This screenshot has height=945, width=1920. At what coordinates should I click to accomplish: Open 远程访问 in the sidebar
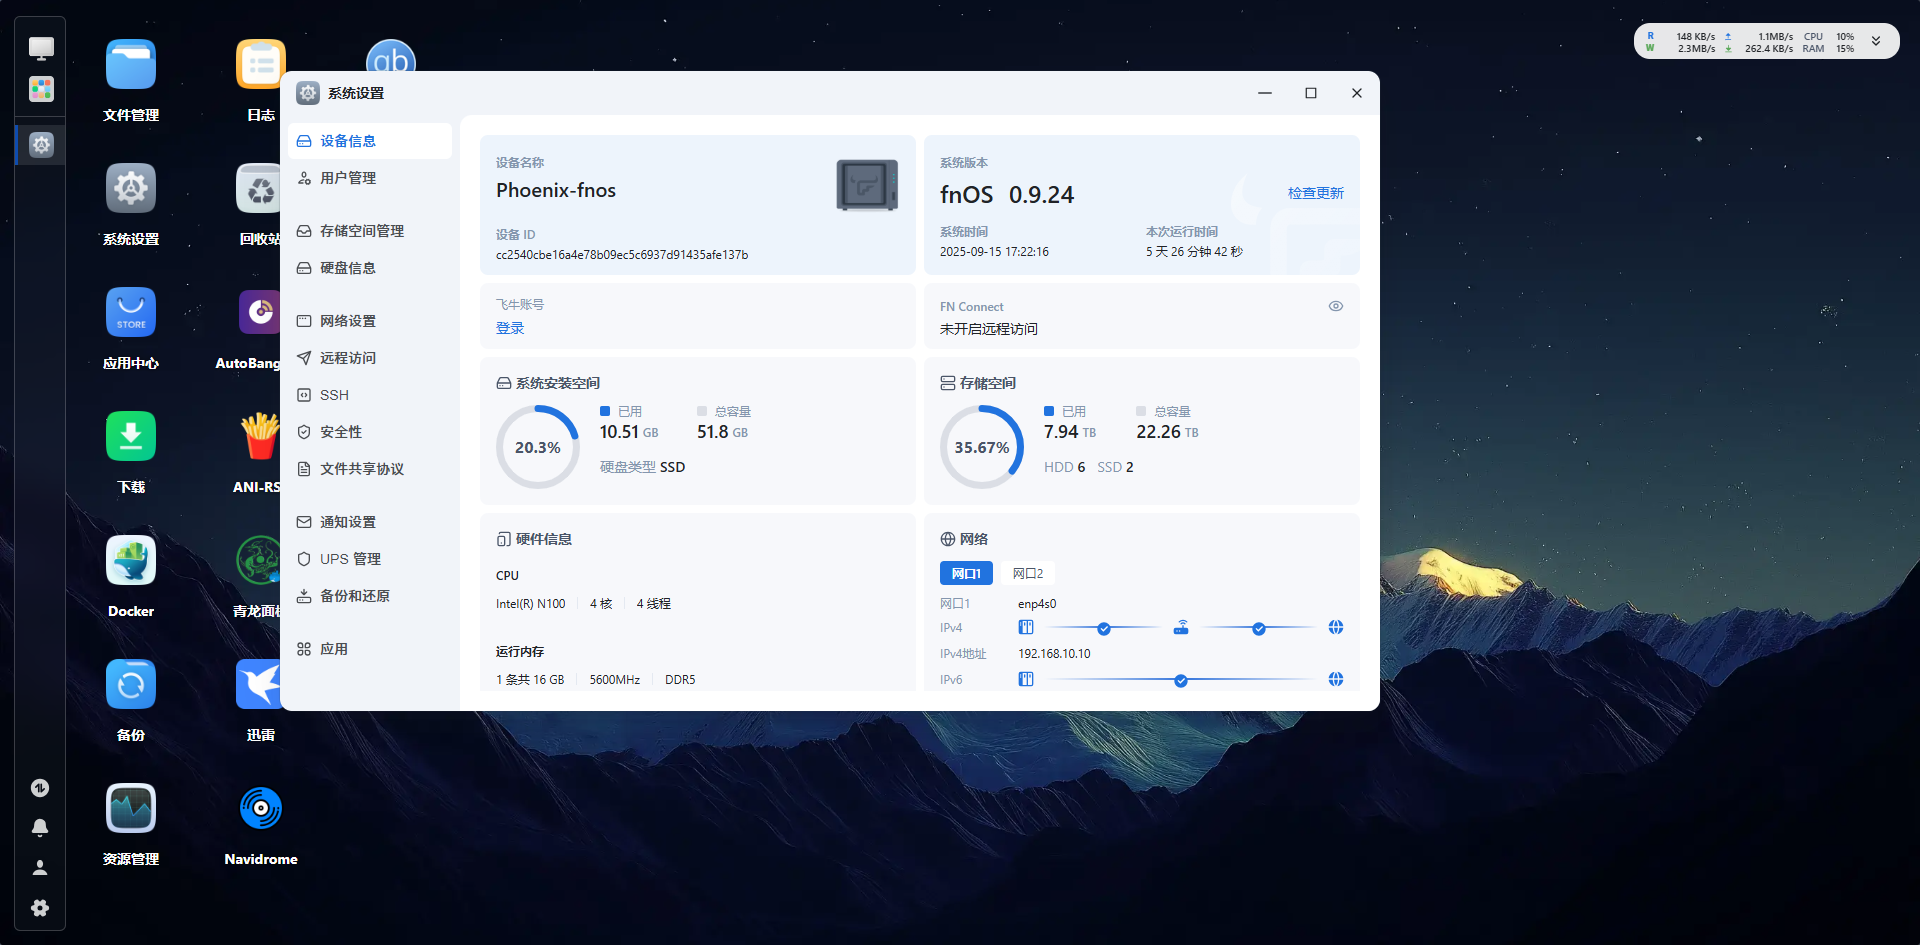tap(370, 358)
